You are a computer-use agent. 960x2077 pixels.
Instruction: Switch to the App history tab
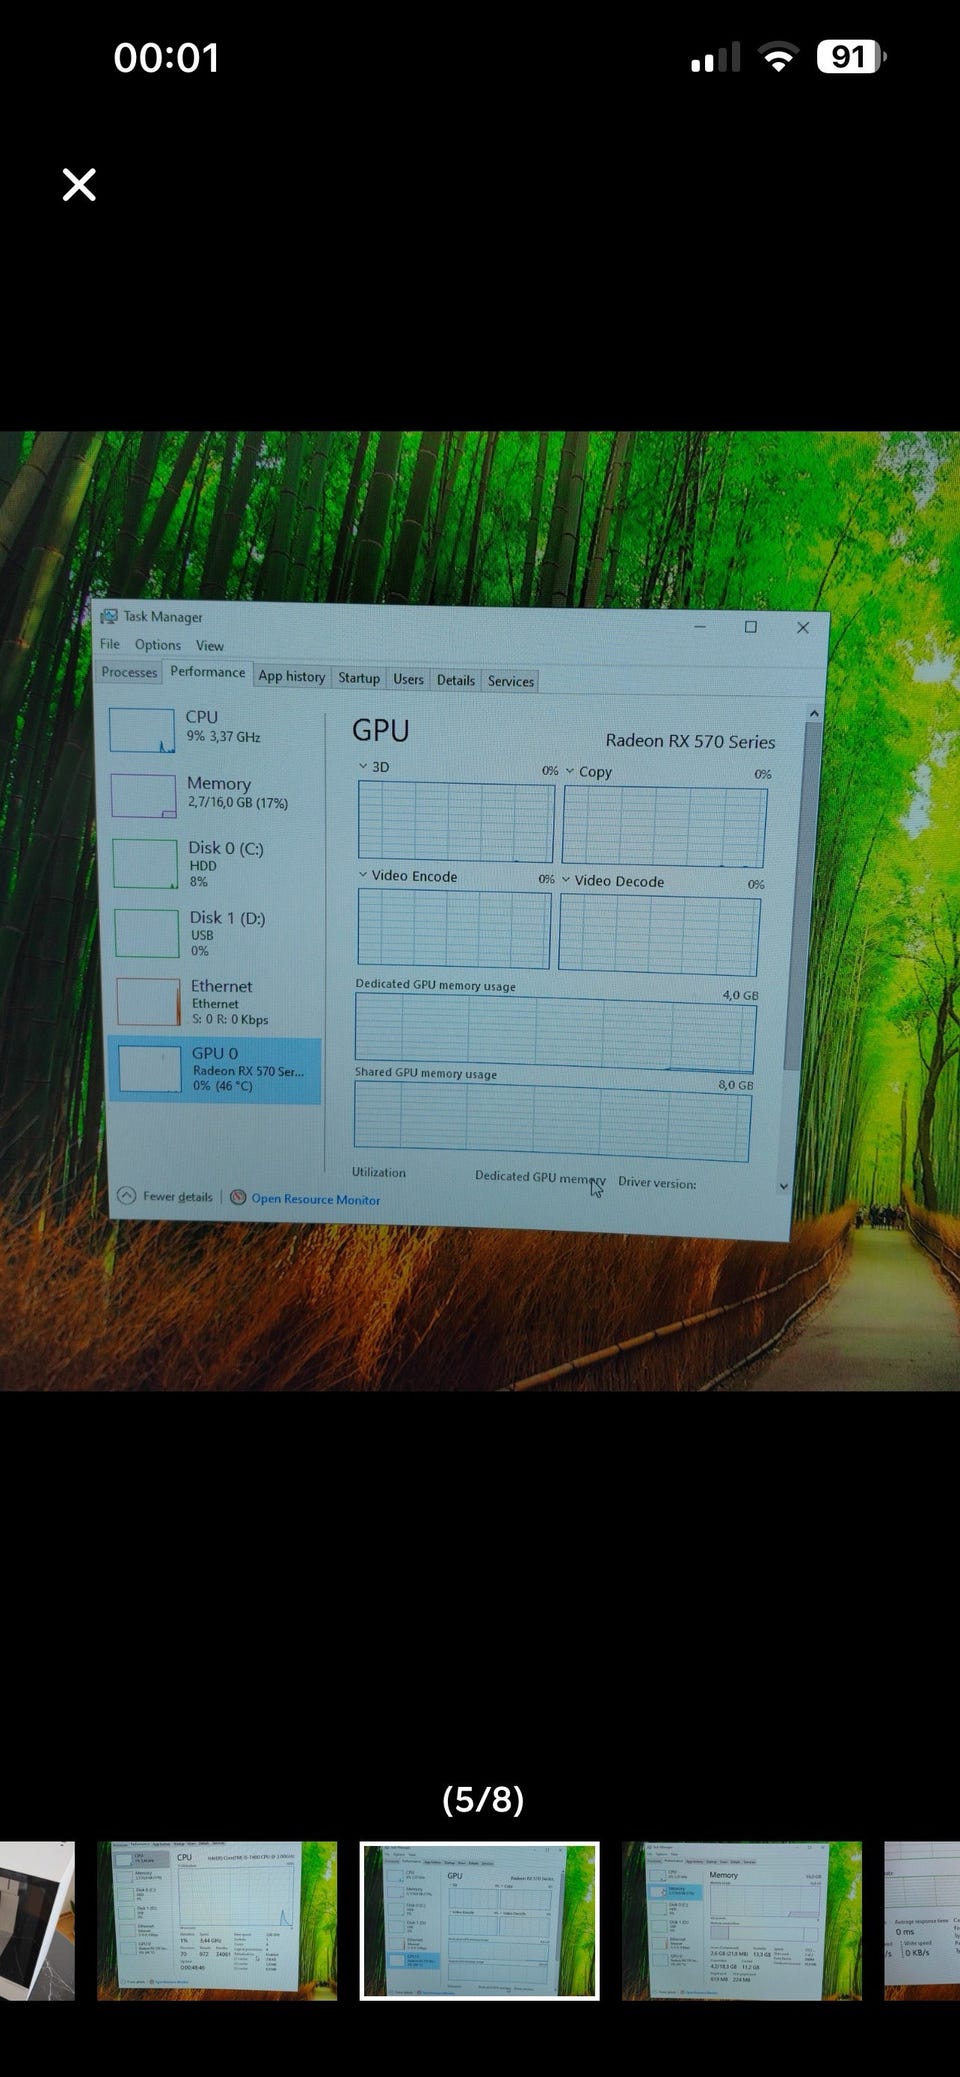pos(291,677)
